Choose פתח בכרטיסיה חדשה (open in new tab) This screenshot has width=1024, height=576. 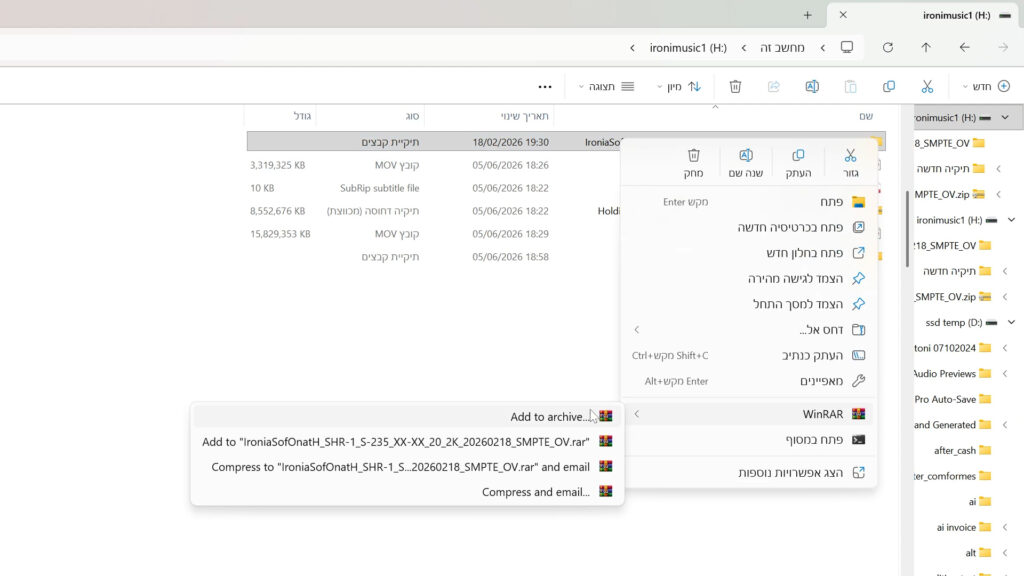(748, 227)
